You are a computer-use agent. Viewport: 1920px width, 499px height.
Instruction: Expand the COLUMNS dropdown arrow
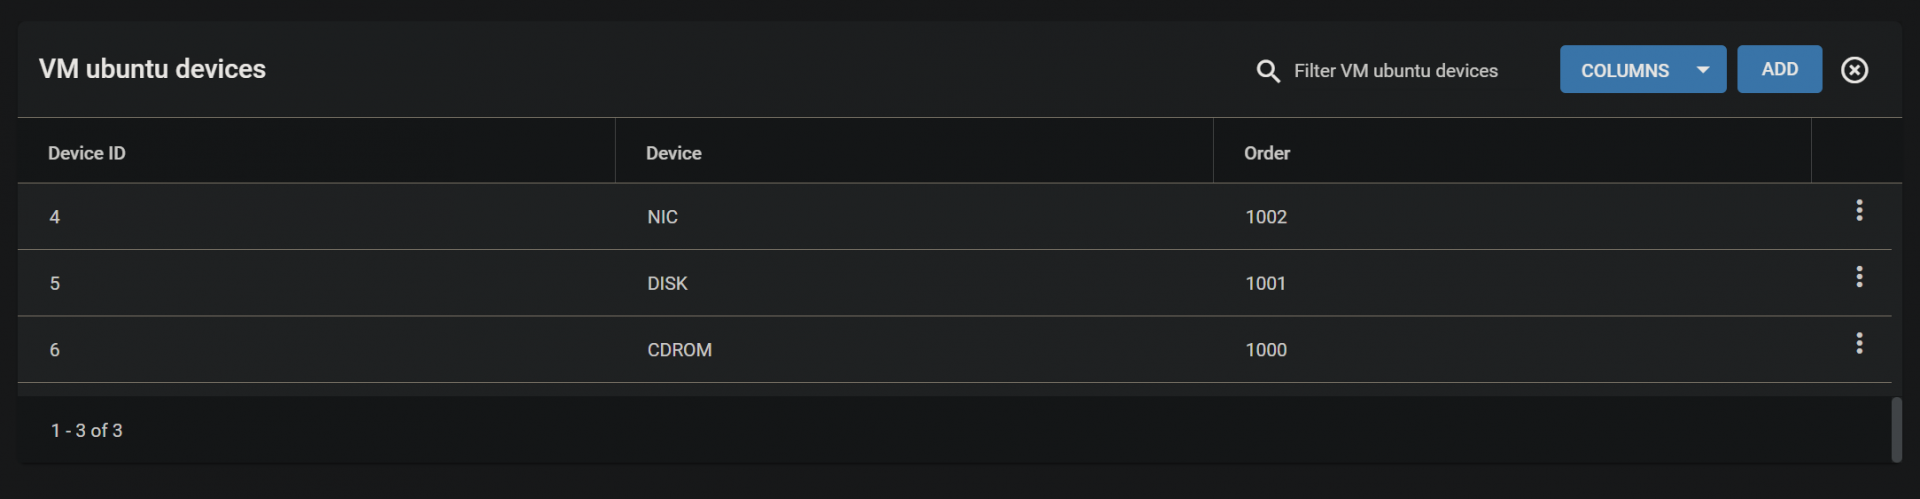[1703, 70]
